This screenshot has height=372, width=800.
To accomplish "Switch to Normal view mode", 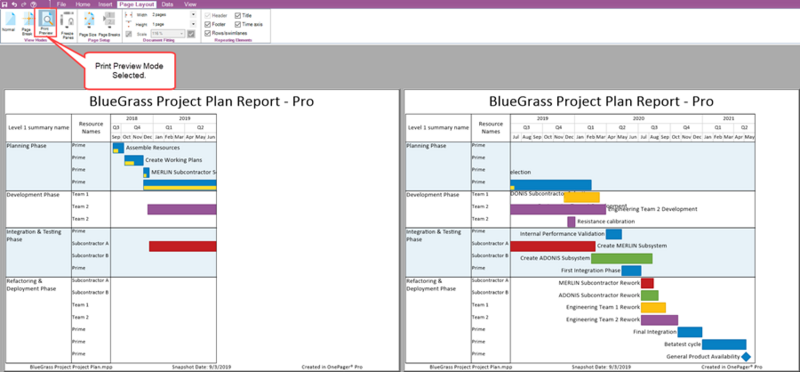I will [x=8, y=22].
